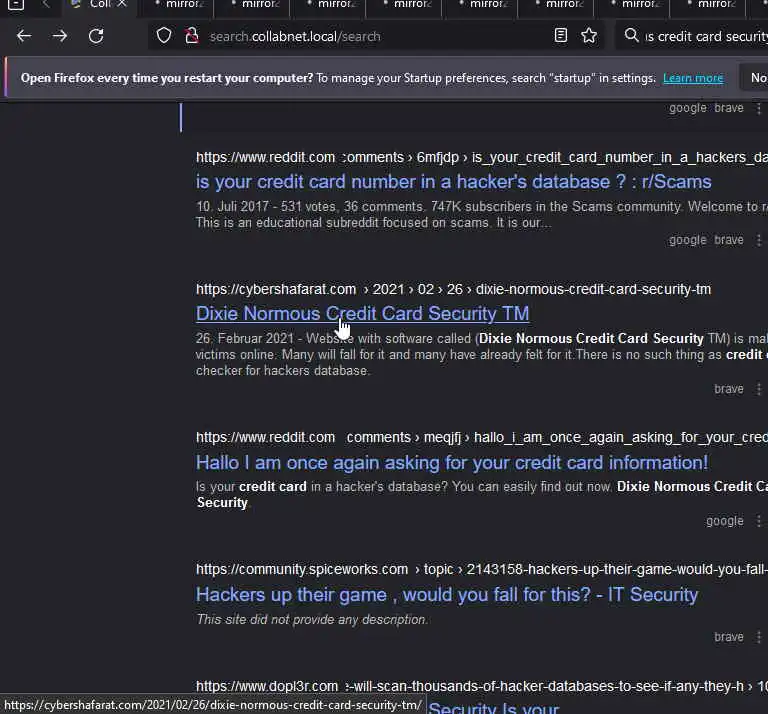Viewport: 768px width, 714px height.
Task: Click brave engine tag under Spiceworks result
Action: click(x=729, y=637)
